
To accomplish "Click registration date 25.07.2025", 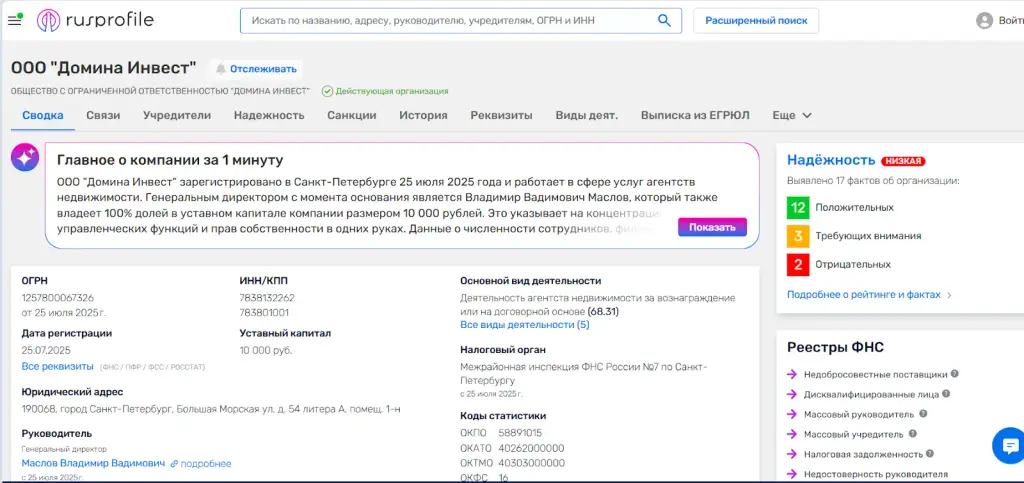I will (x=46, y=350).
